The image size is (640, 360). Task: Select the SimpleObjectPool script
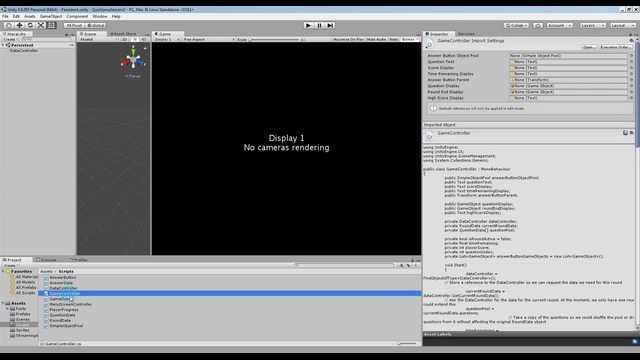(x=66, y=326)
